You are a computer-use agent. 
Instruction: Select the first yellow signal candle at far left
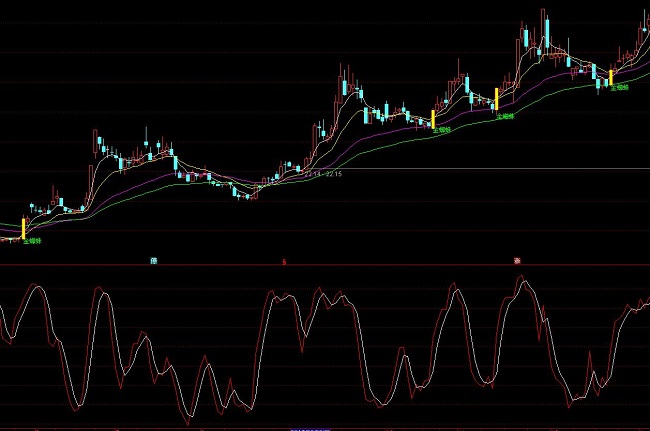click(x=23, y=227)
